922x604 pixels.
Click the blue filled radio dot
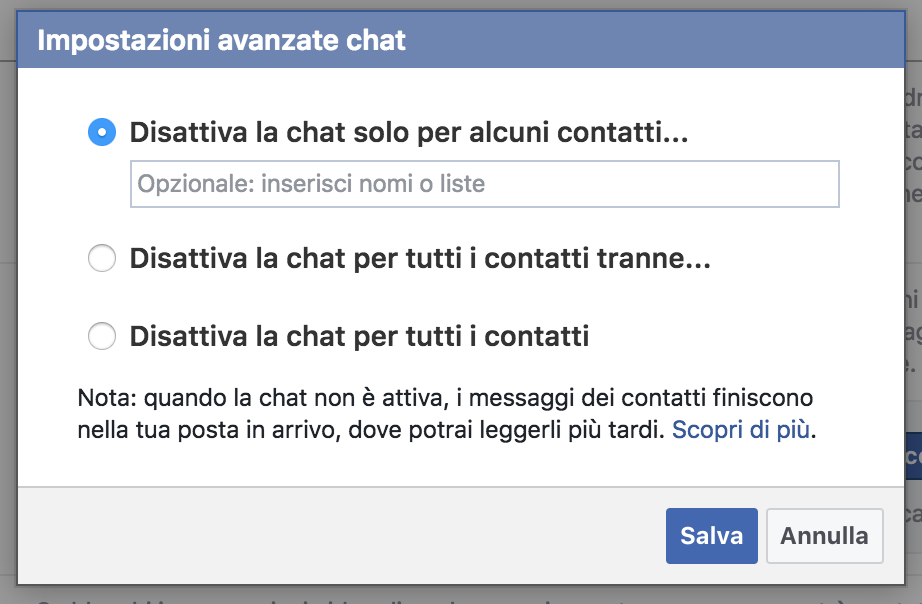pyautogui.click(x=102, y=132)
